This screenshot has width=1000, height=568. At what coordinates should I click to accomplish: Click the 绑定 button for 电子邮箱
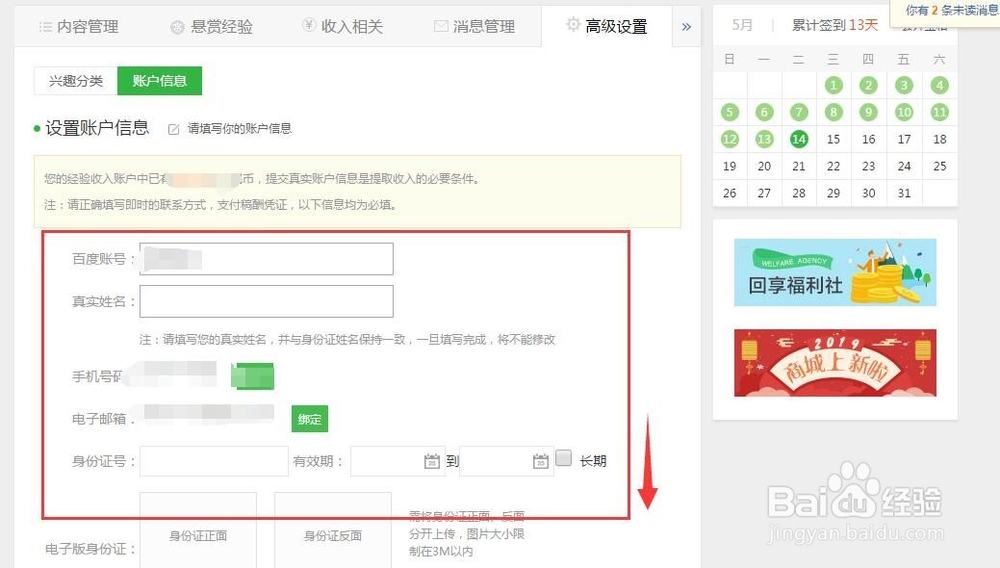310,419
